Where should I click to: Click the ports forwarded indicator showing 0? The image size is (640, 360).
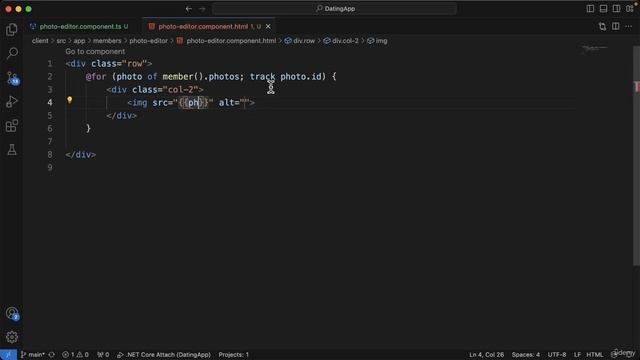103,355
